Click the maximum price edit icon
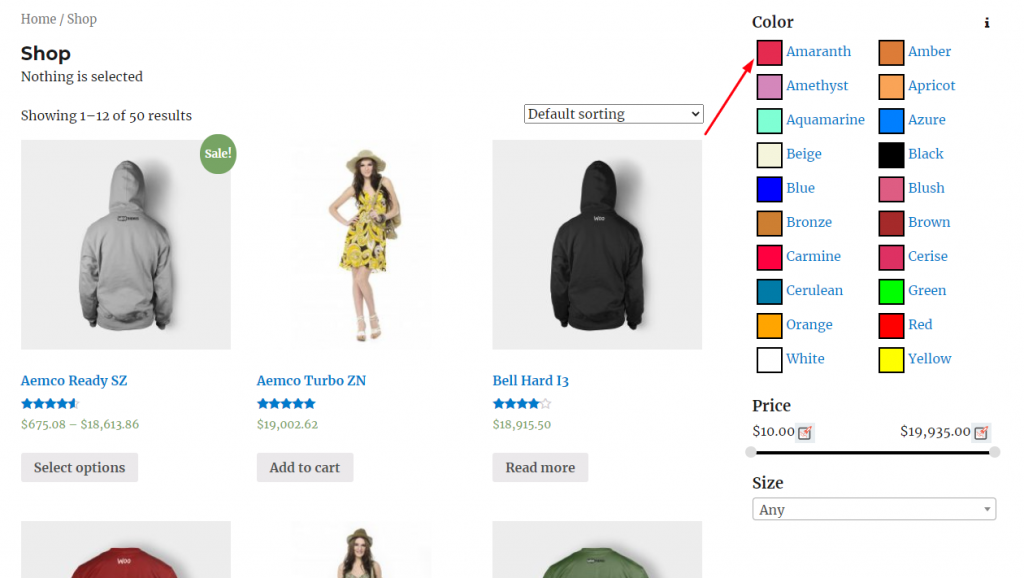 click(981, 433)
